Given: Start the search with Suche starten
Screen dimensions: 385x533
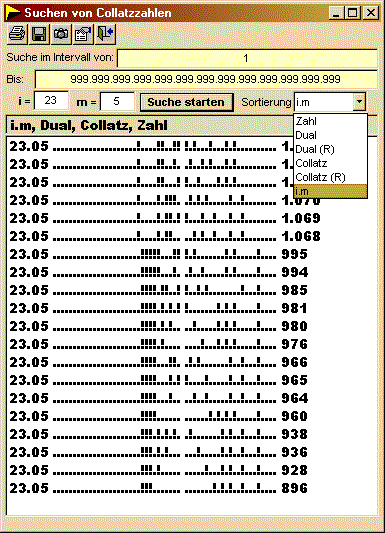Looking at the screenshot, I should (187, 102).
